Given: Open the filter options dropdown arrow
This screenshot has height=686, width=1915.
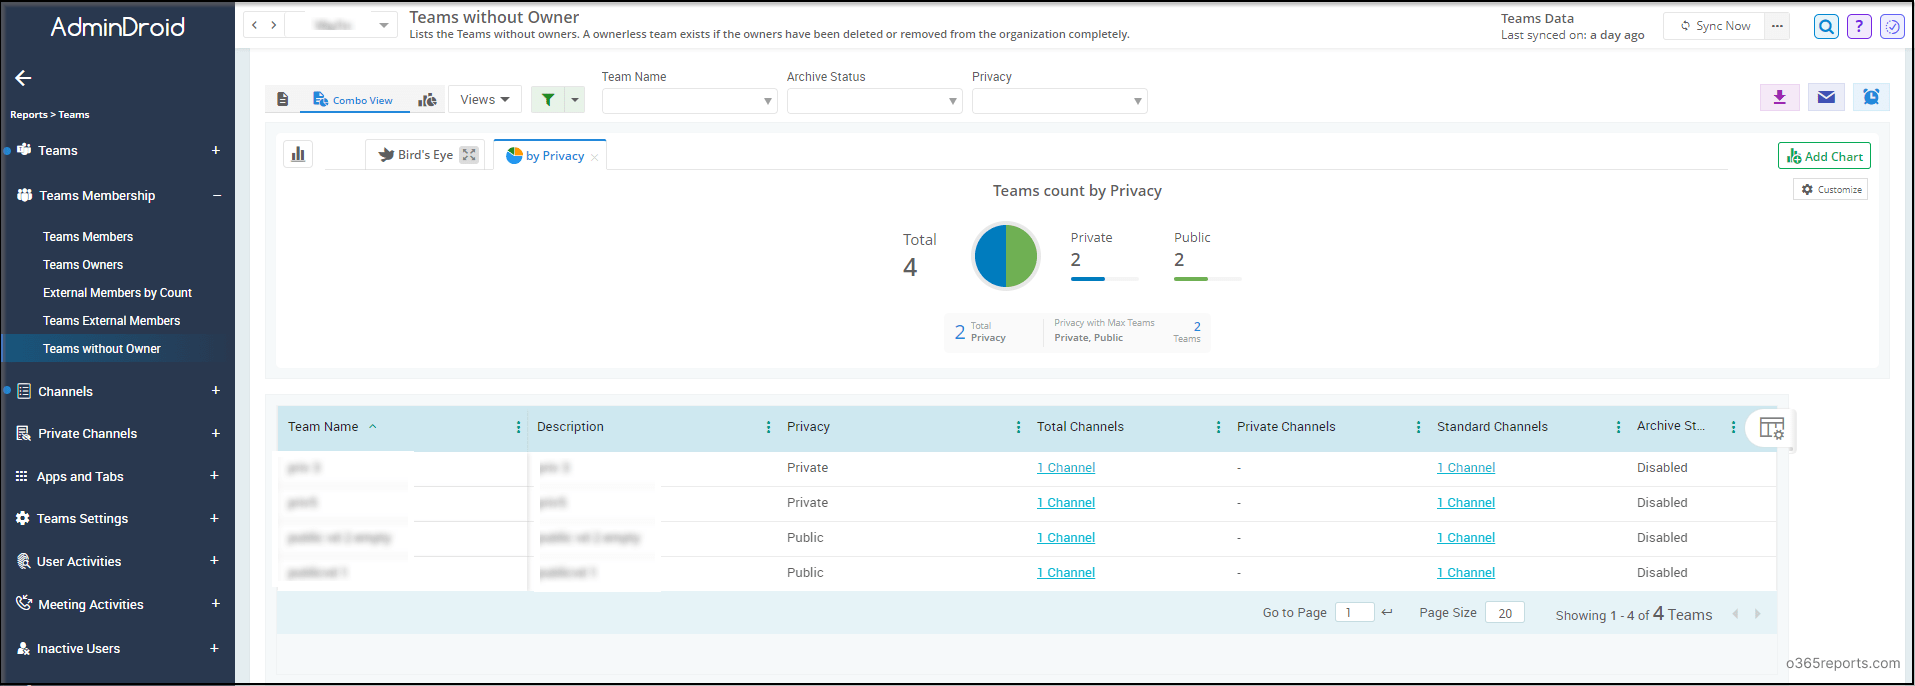Looking at the screenshot, I should click(x=575, y=99).
